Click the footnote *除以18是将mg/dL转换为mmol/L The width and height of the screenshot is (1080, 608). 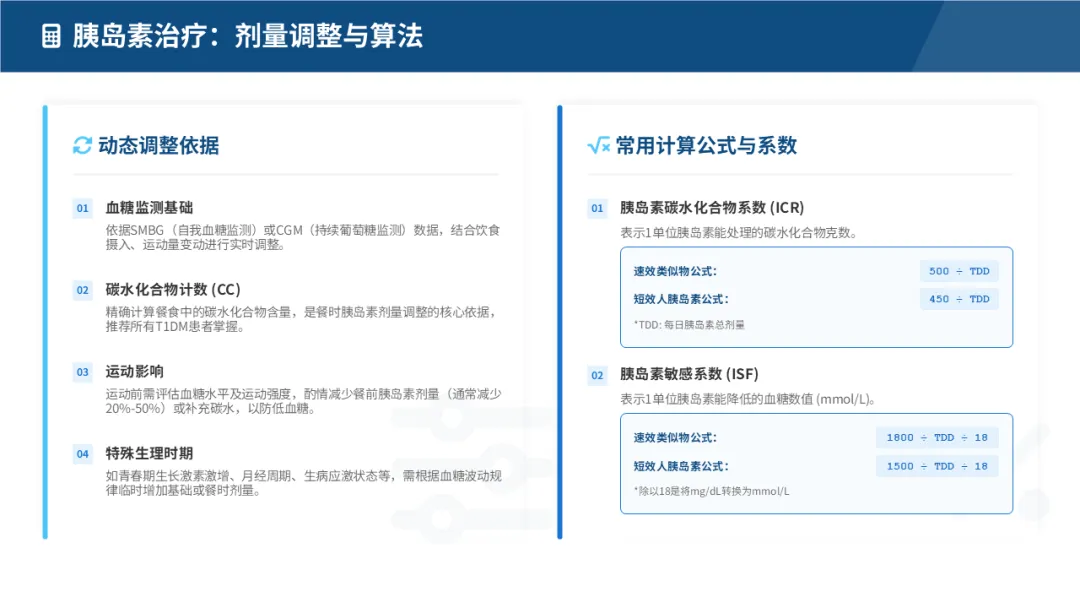[x=712, y=492]
